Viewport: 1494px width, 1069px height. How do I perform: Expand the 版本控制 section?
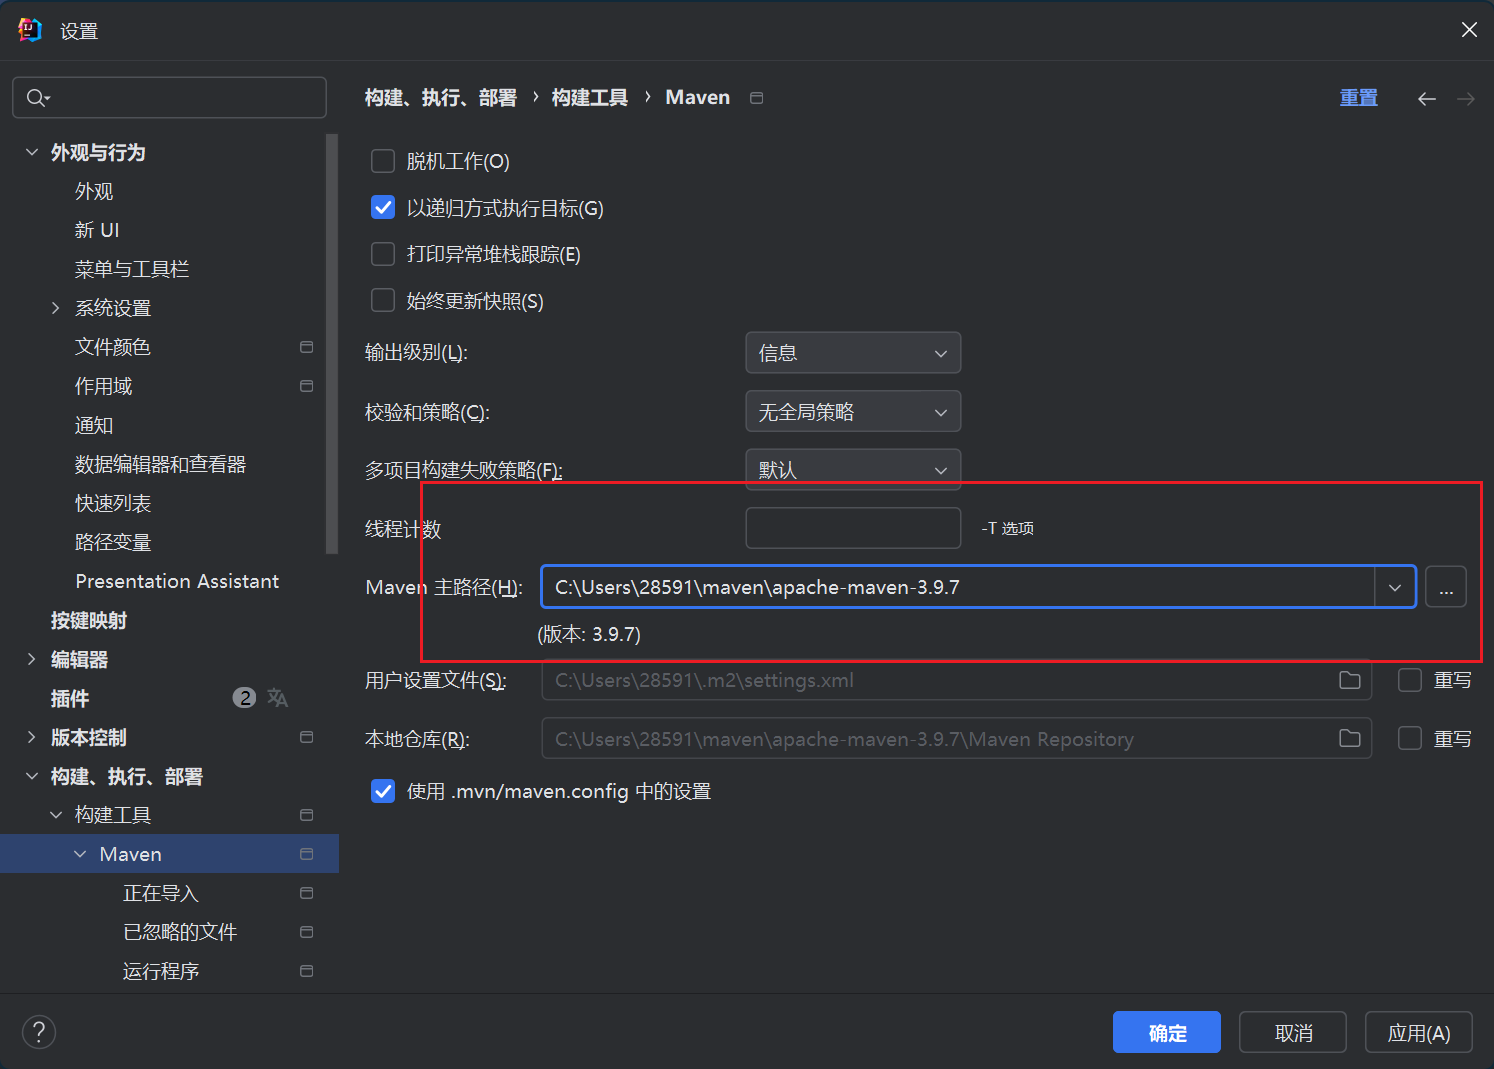click(x=32, y=737)
